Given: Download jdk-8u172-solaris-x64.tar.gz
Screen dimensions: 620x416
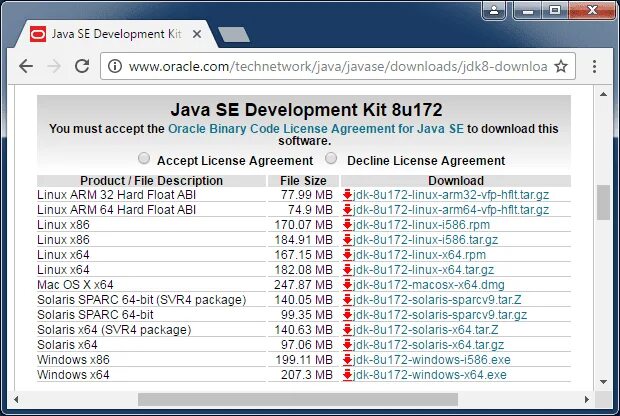Looking at the screenshot, I should (x=428, y=345).
